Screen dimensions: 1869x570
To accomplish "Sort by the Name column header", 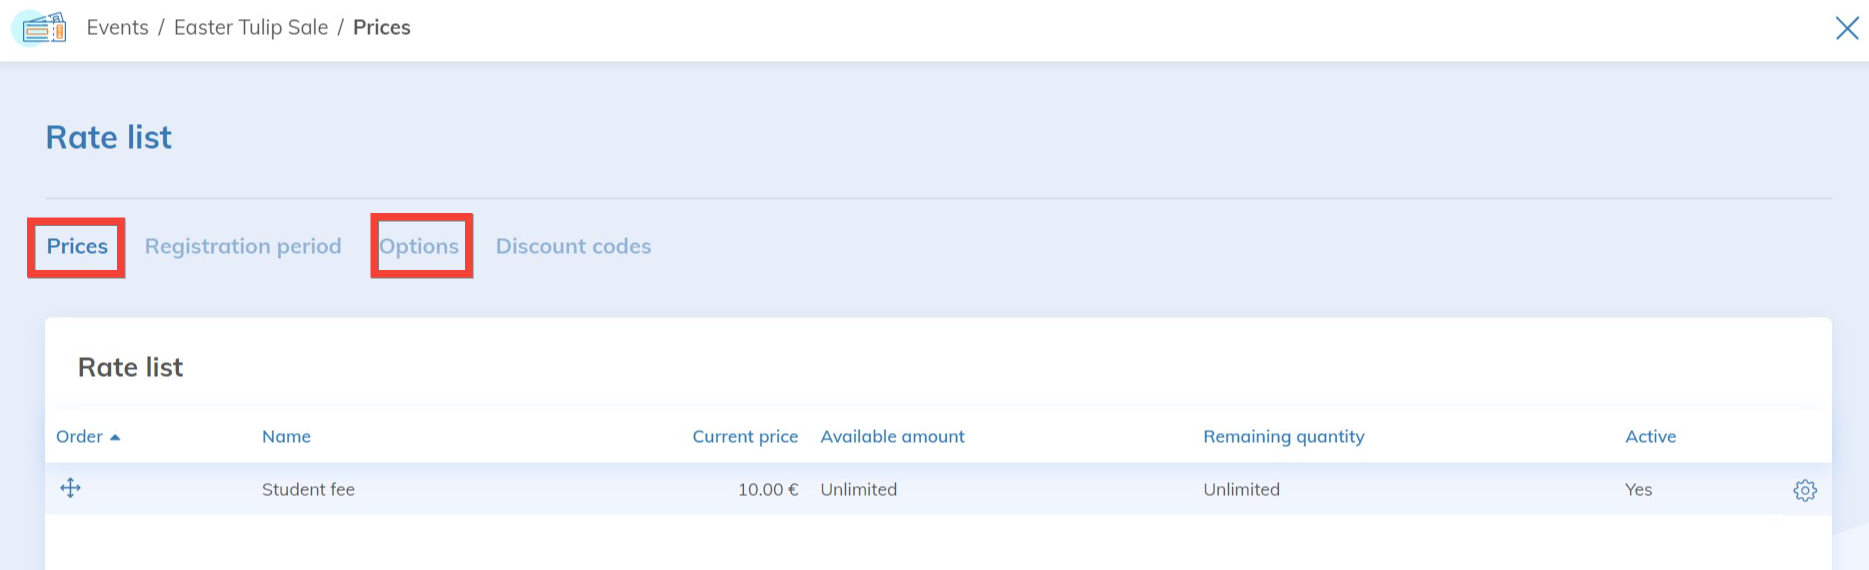I will coord(286,437).
